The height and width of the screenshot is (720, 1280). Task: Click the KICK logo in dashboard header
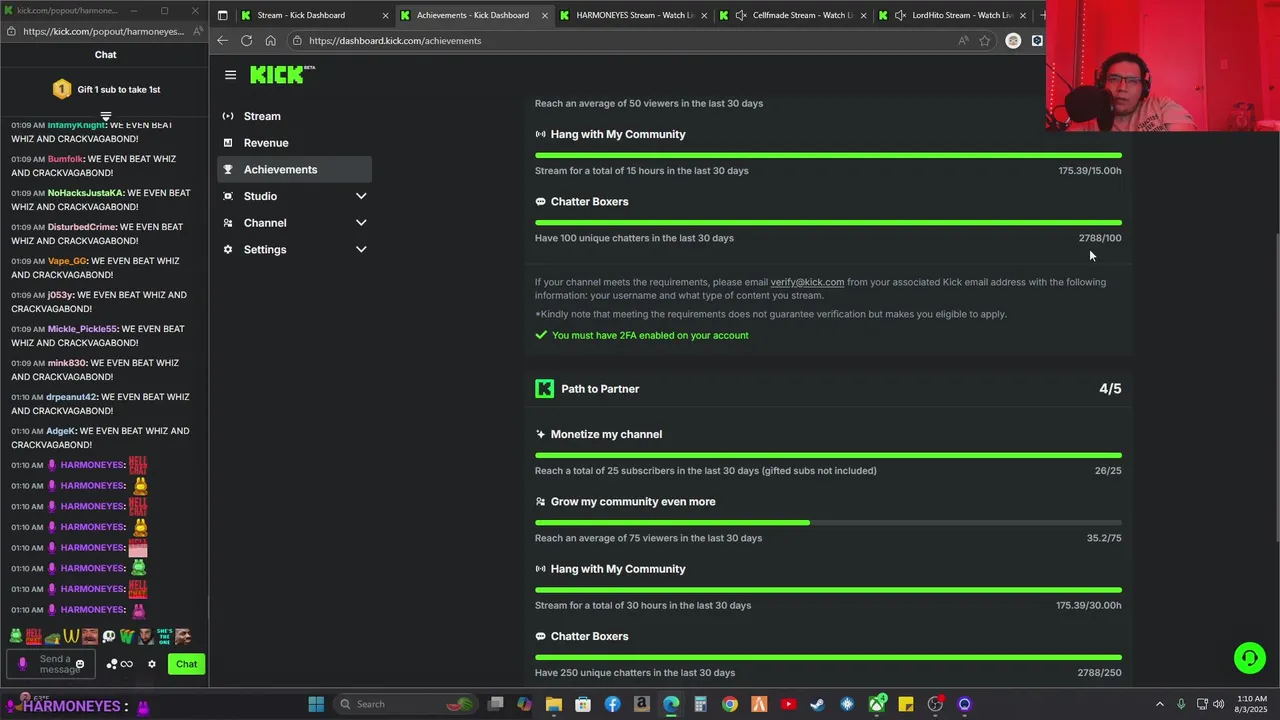point(282,75)
